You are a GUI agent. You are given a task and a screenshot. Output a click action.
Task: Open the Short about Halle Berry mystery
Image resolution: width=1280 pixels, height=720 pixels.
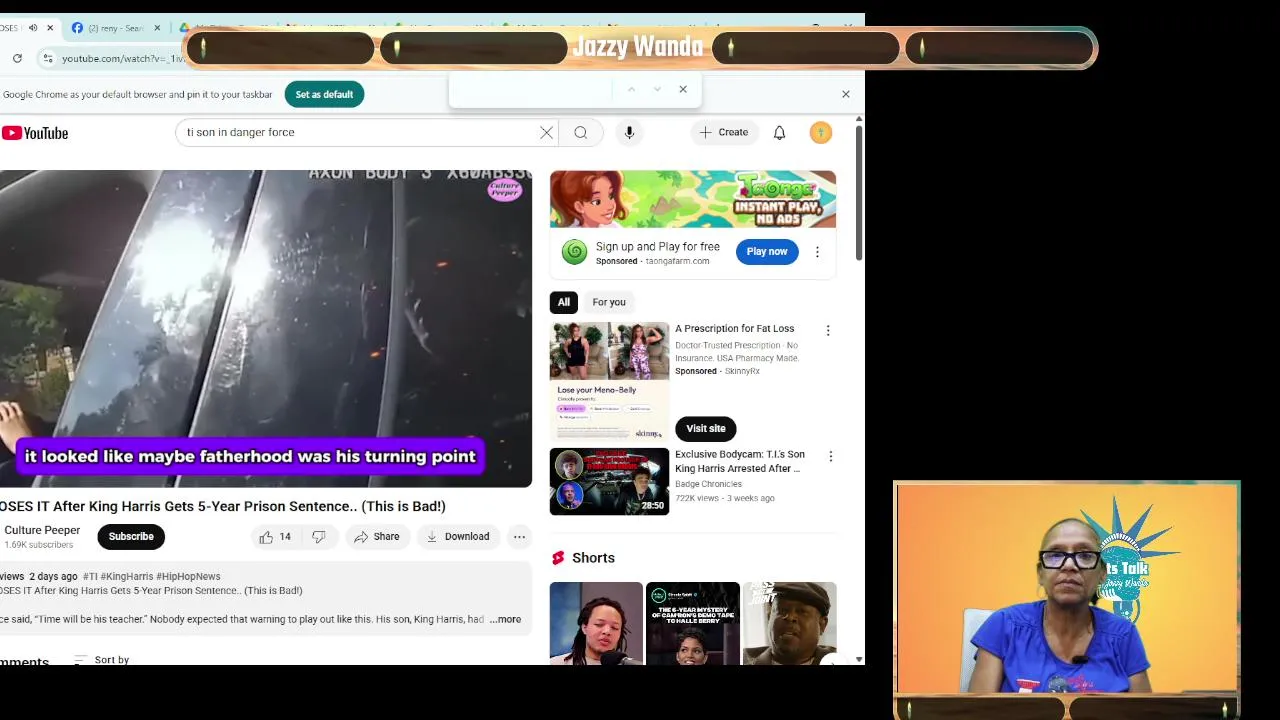click(693, 623)
